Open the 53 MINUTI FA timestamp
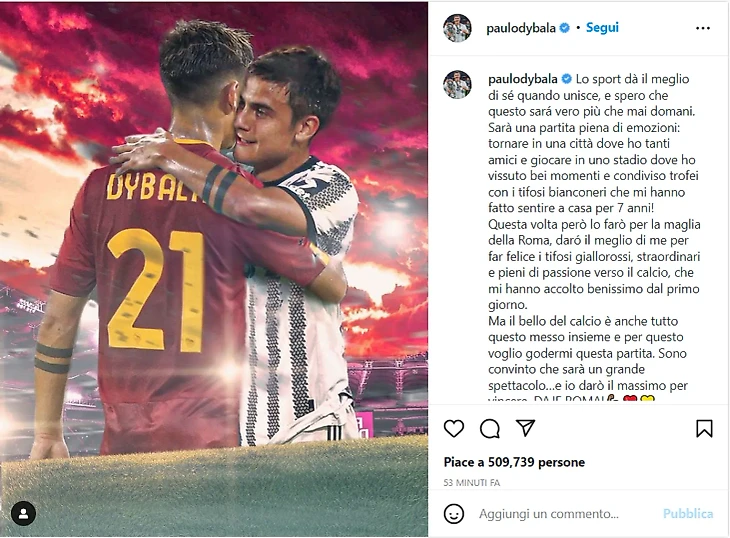 tap(472, 483)
